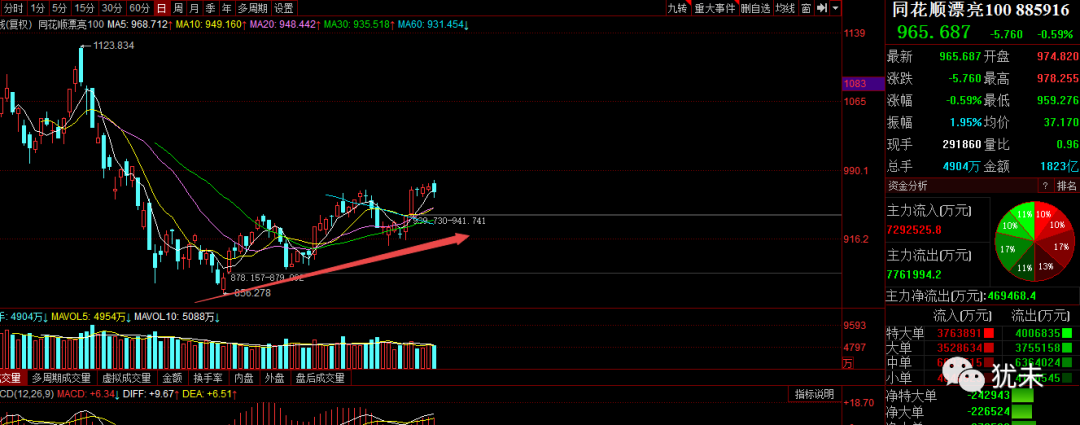Select the 1分 period tab

[38, 8]
